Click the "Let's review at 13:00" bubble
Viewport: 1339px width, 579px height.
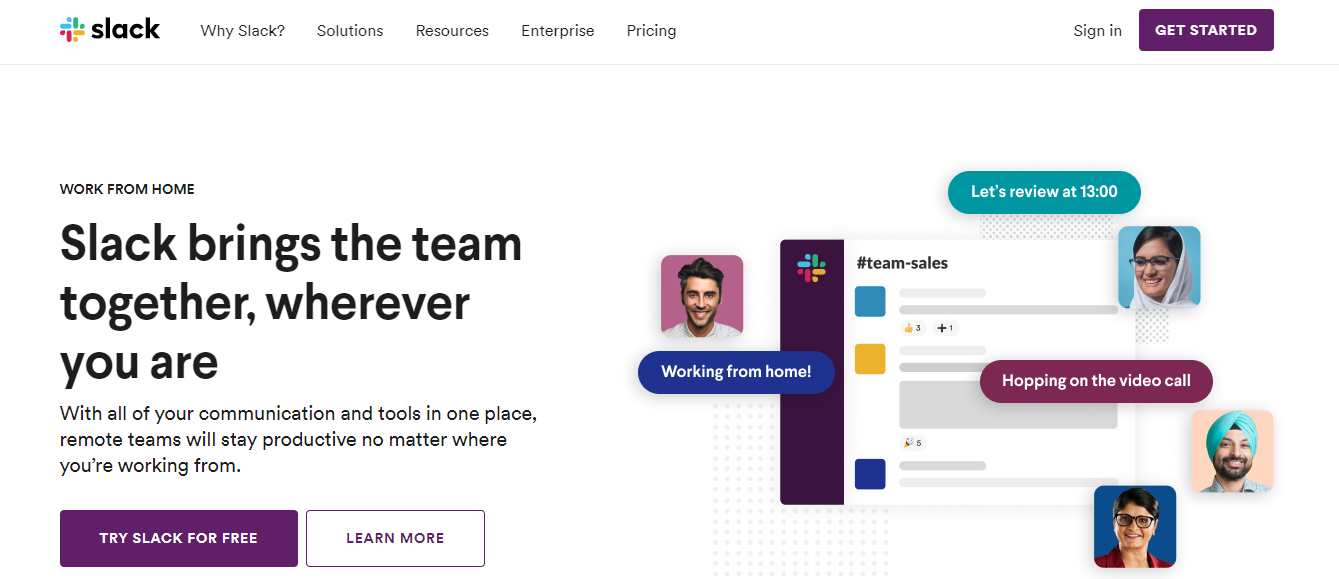click(1044, 192)
